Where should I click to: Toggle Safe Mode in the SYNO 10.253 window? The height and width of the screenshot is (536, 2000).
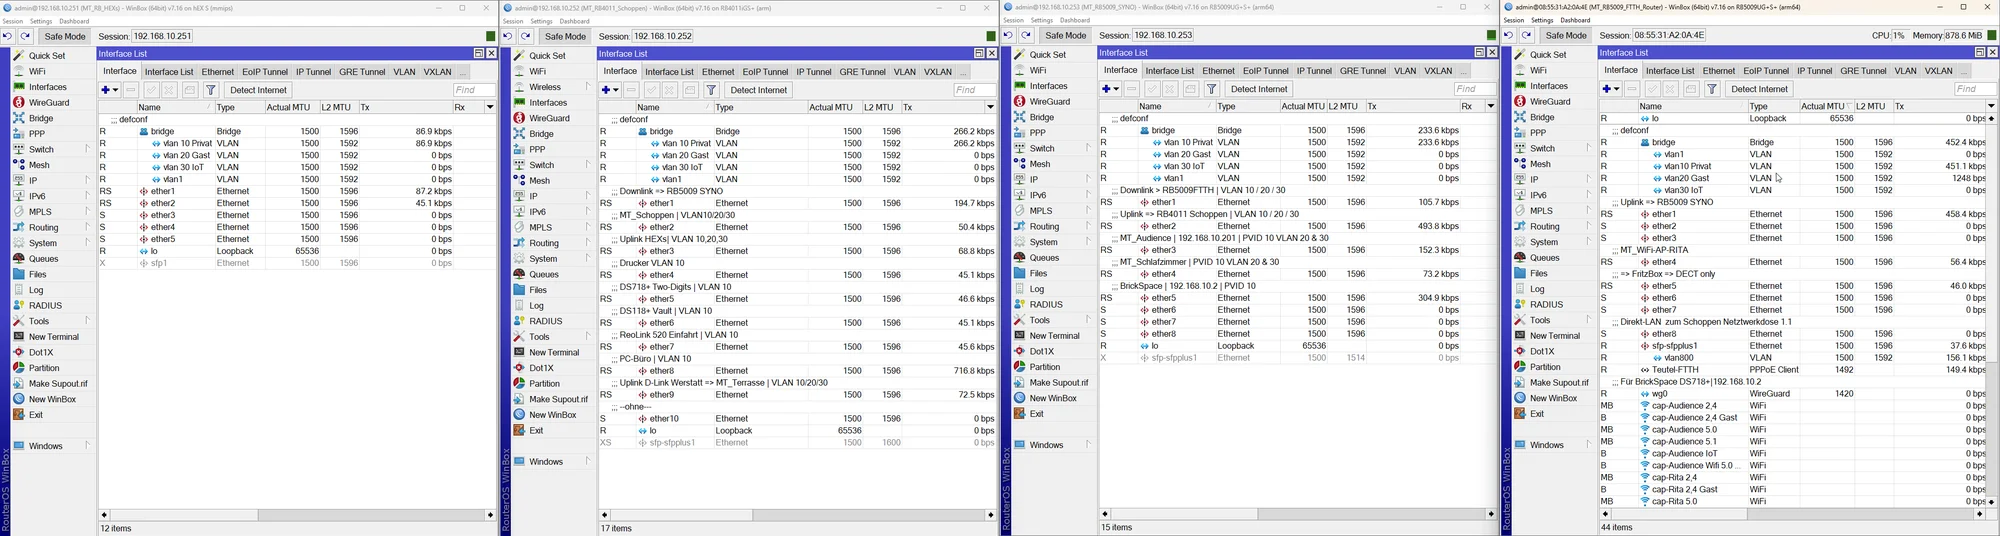pos(1066,35)
